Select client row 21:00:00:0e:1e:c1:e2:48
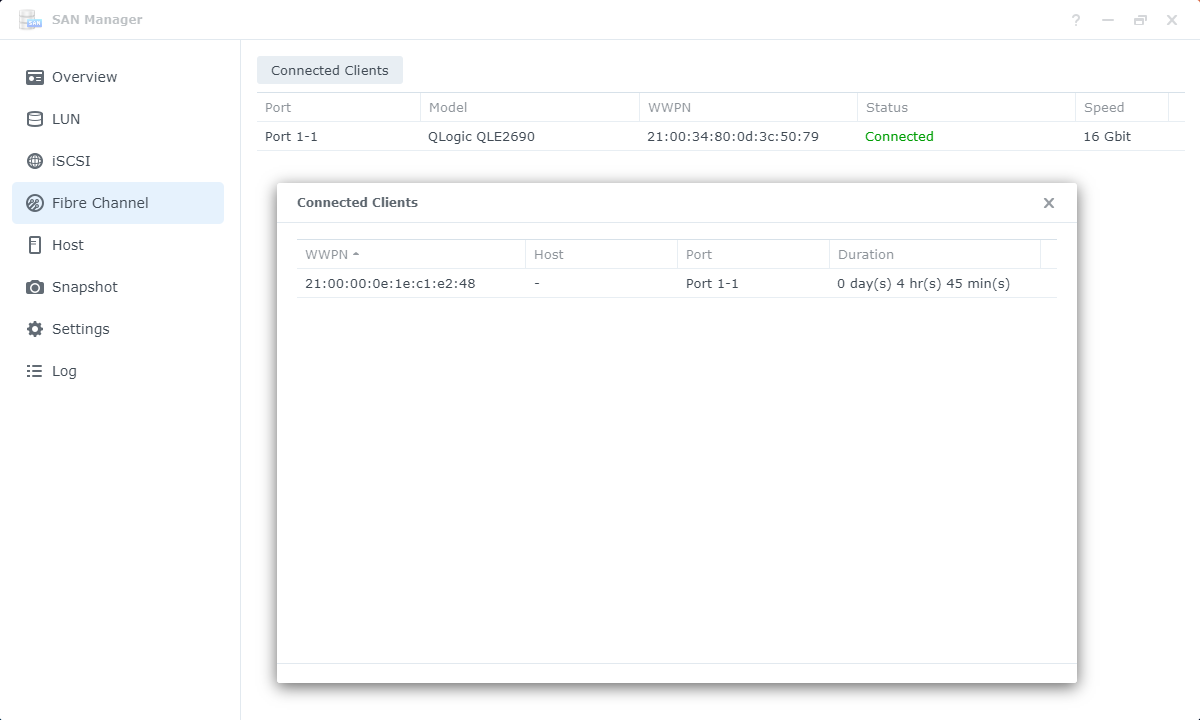 pyautogui.click(x=390, y=284)
